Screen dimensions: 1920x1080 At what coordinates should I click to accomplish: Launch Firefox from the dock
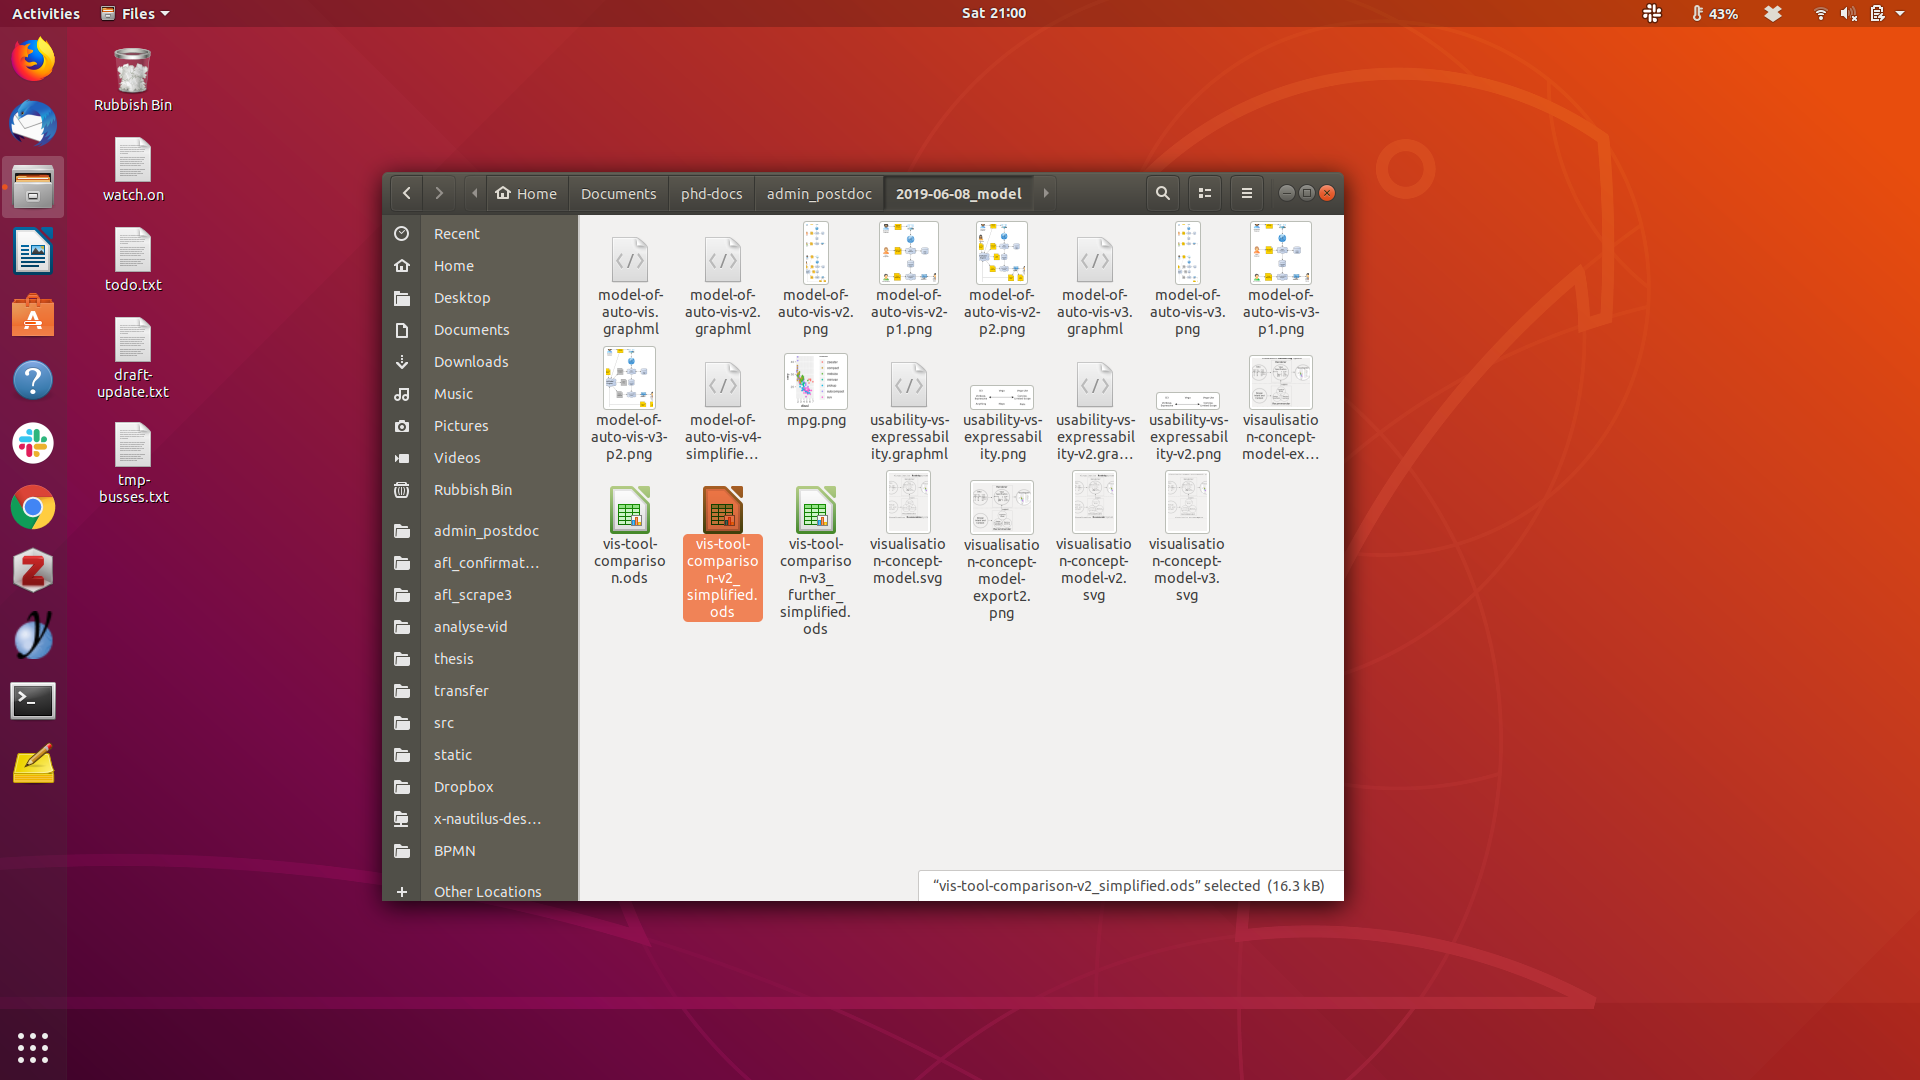pyautogui.click(x=33, y=59)
